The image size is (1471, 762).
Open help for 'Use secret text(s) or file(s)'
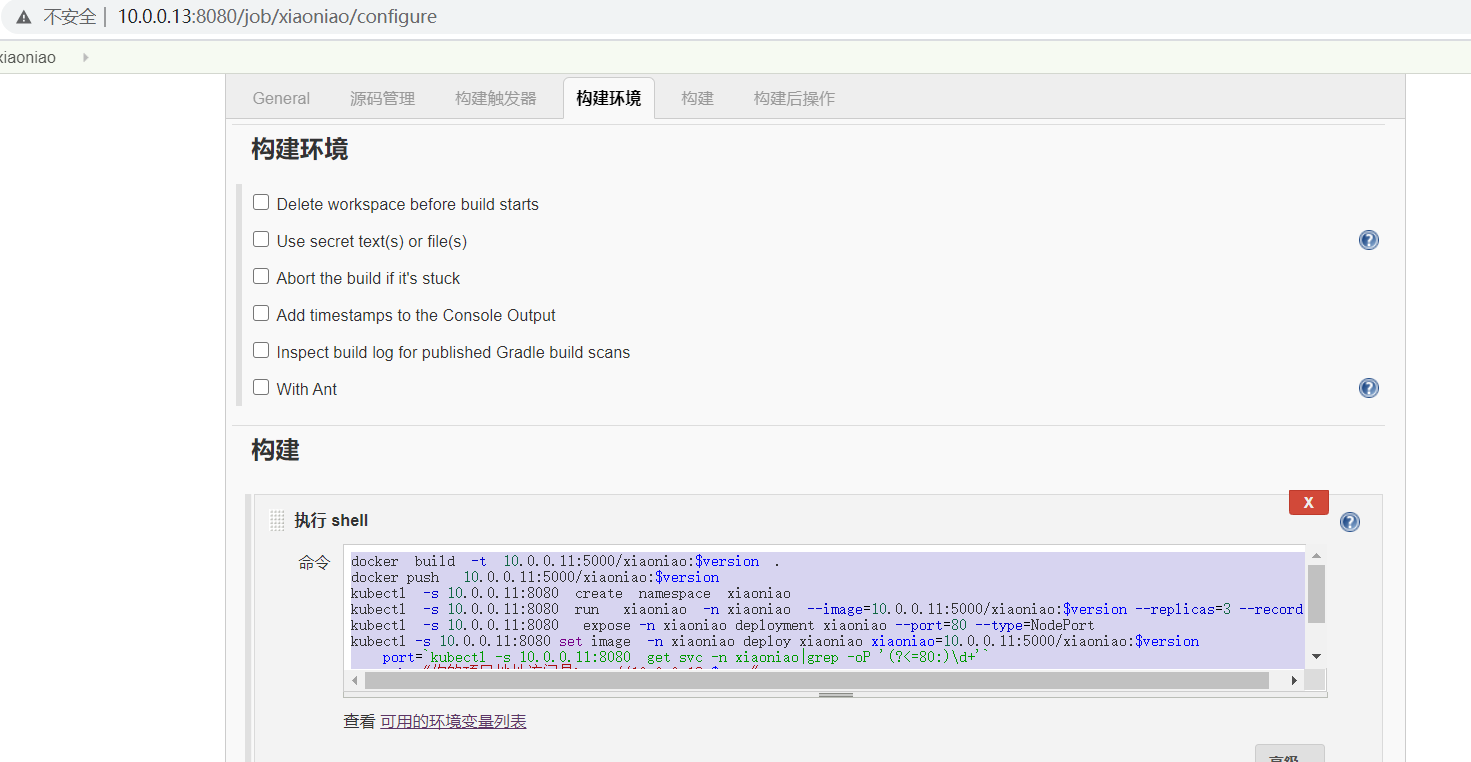[1369, 240]
